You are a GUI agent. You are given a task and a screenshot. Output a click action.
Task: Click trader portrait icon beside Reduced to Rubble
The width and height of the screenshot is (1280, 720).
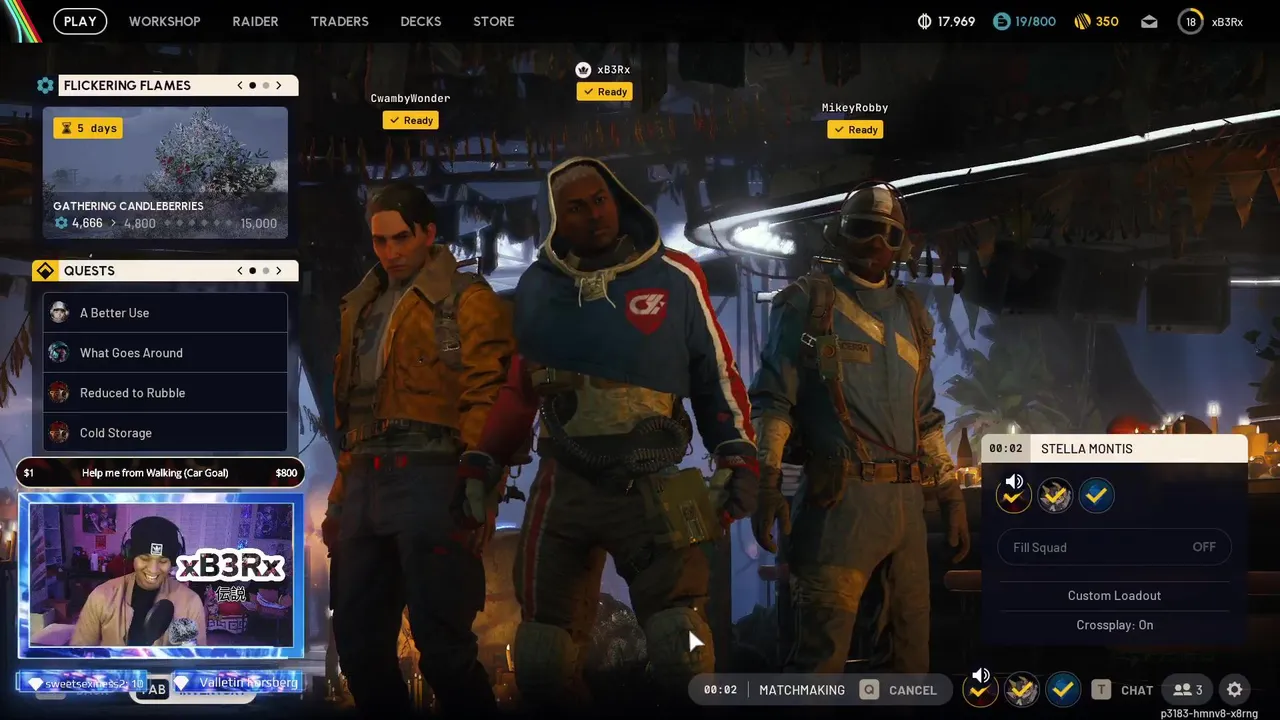(59, 392)
